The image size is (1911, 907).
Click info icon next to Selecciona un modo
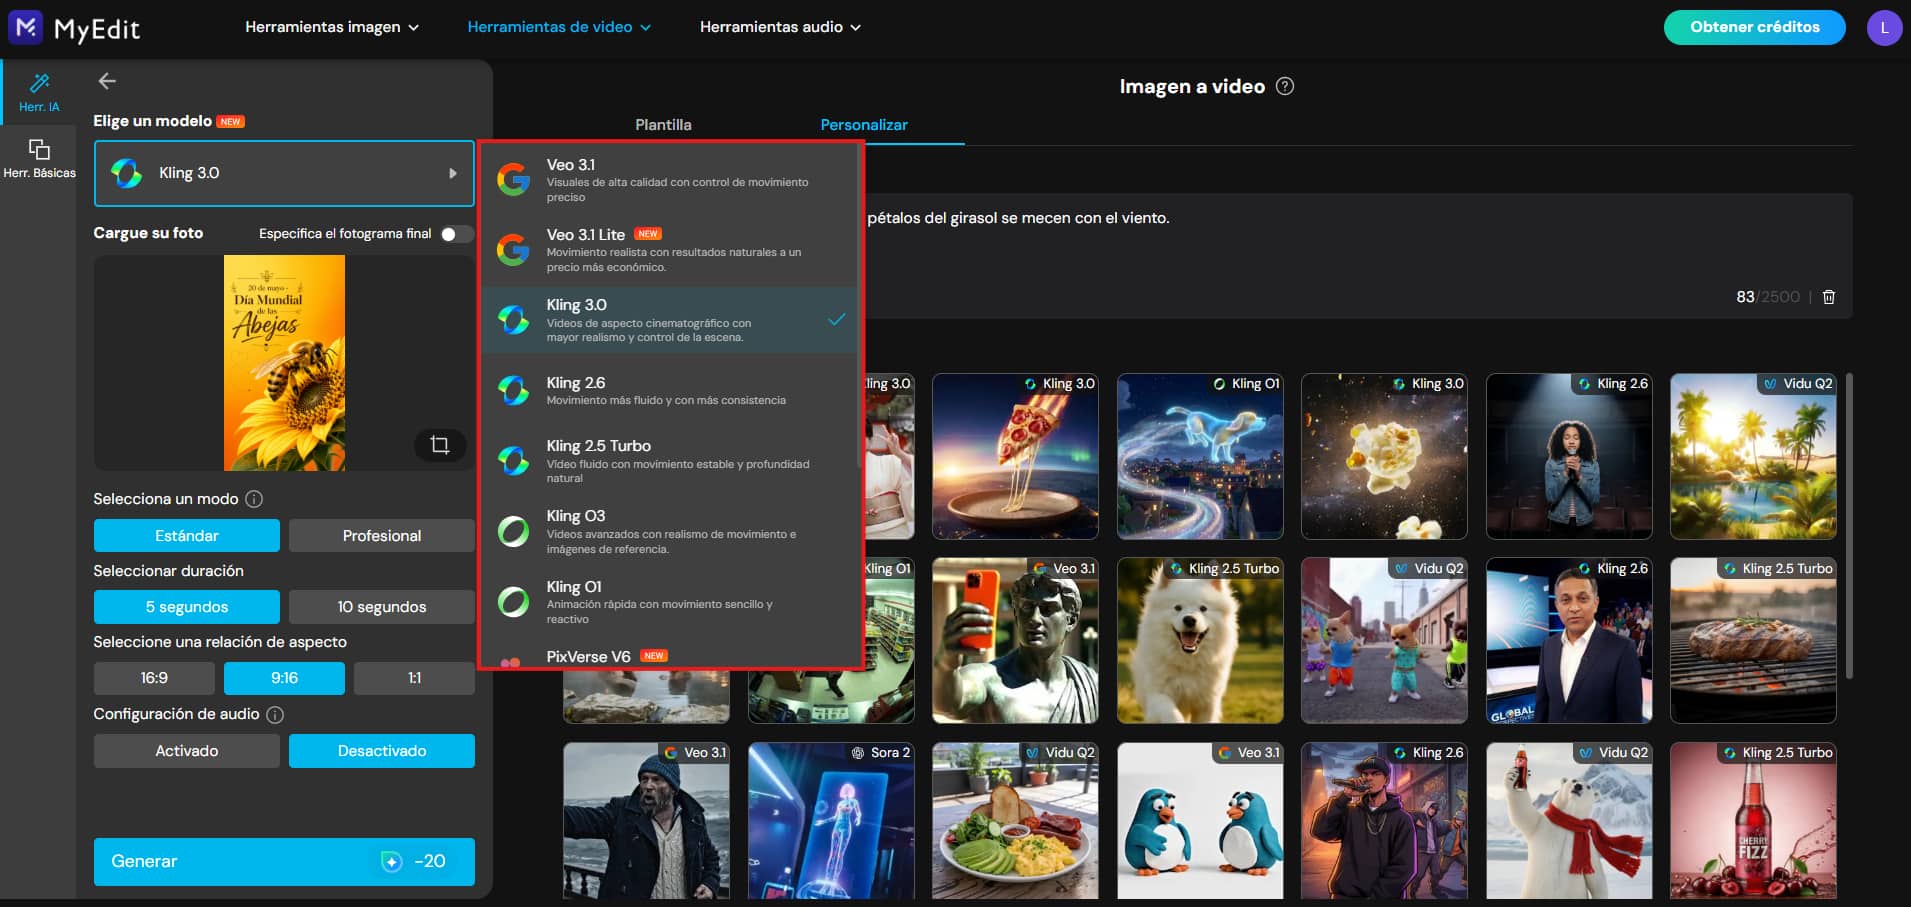coord(254,499)
